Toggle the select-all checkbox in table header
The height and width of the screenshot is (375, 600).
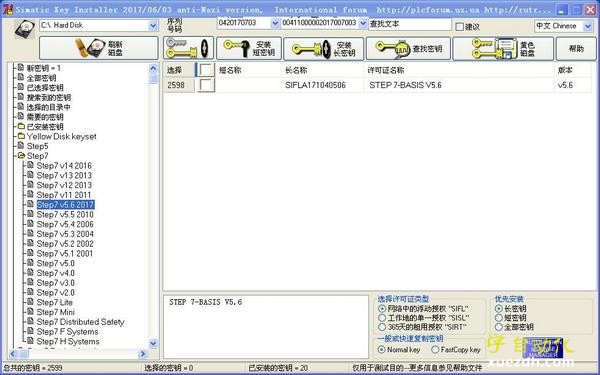(x=205, y=70)
